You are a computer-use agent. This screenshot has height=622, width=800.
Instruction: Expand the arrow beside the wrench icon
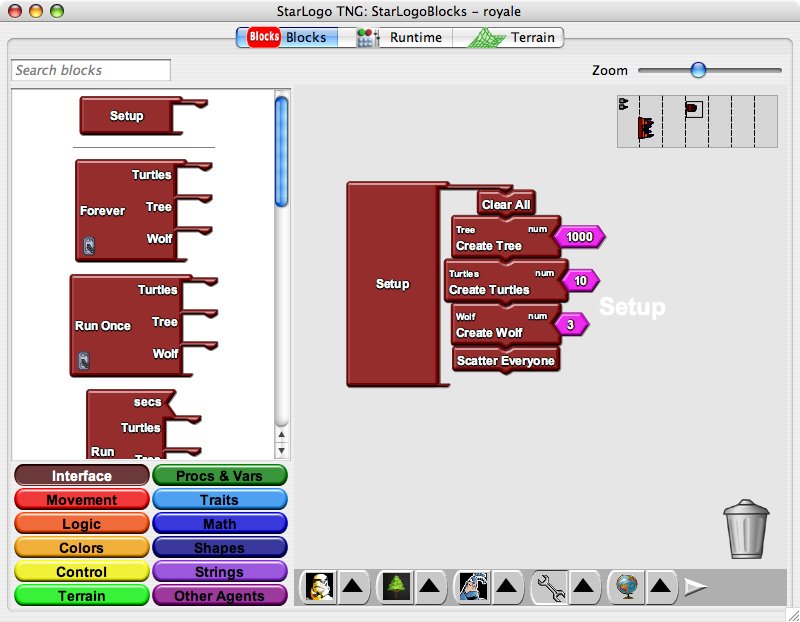pyautogui.click(x=583, y=587)
